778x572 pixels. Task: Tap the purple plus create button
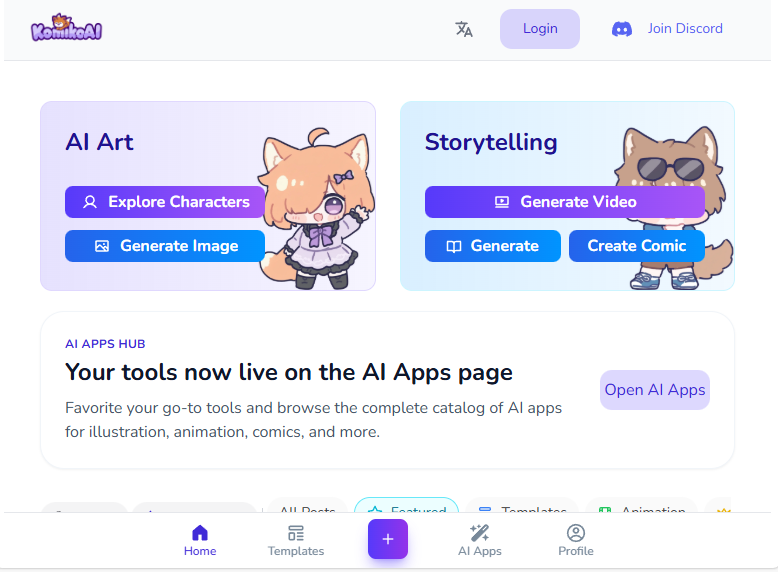(388, 539)
